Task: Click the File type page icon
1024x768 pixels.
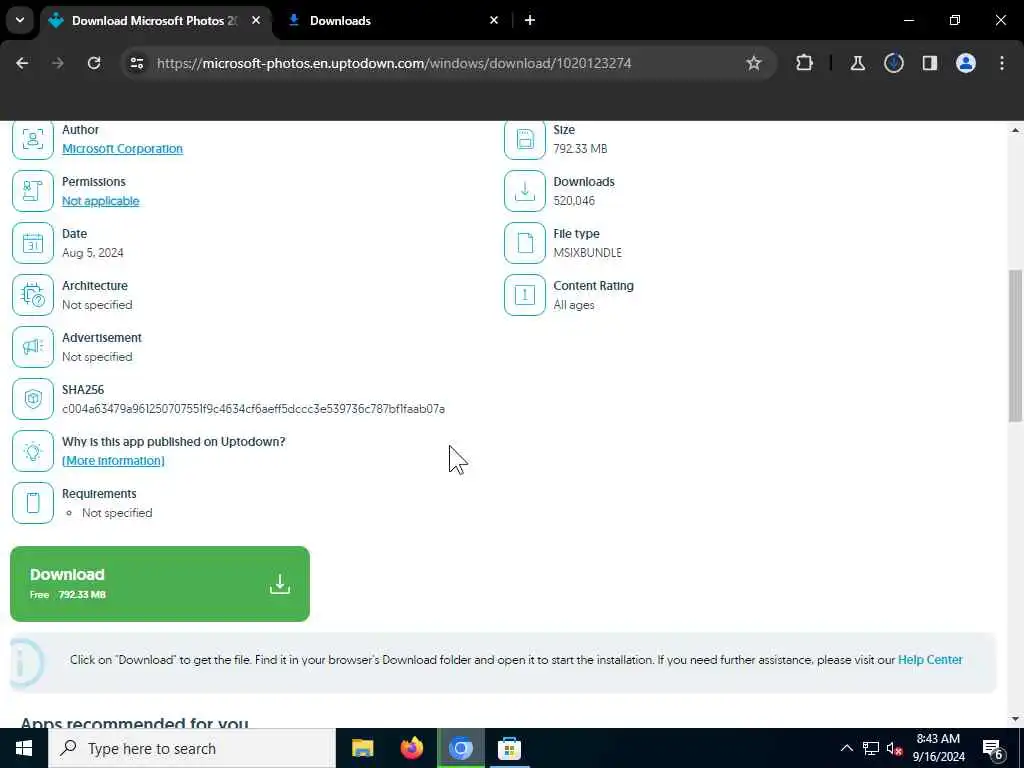Action: [524, 243]
